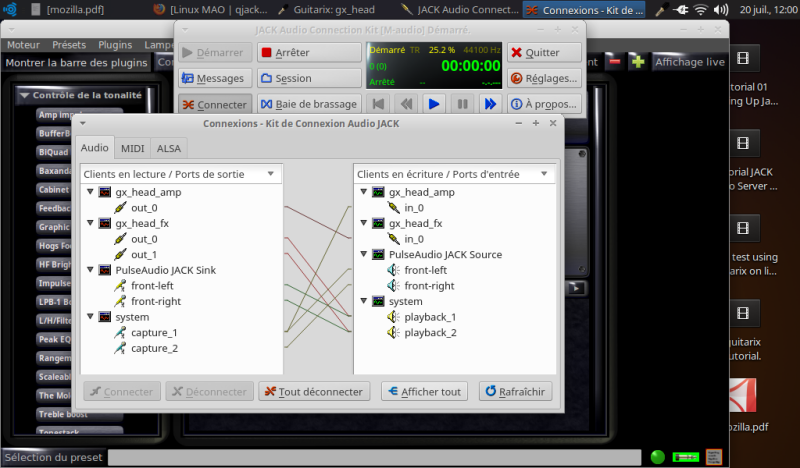Select in_0 port of input gx_head_fx
The height and width of the screenshot is (468, 800).
(414, 239)
